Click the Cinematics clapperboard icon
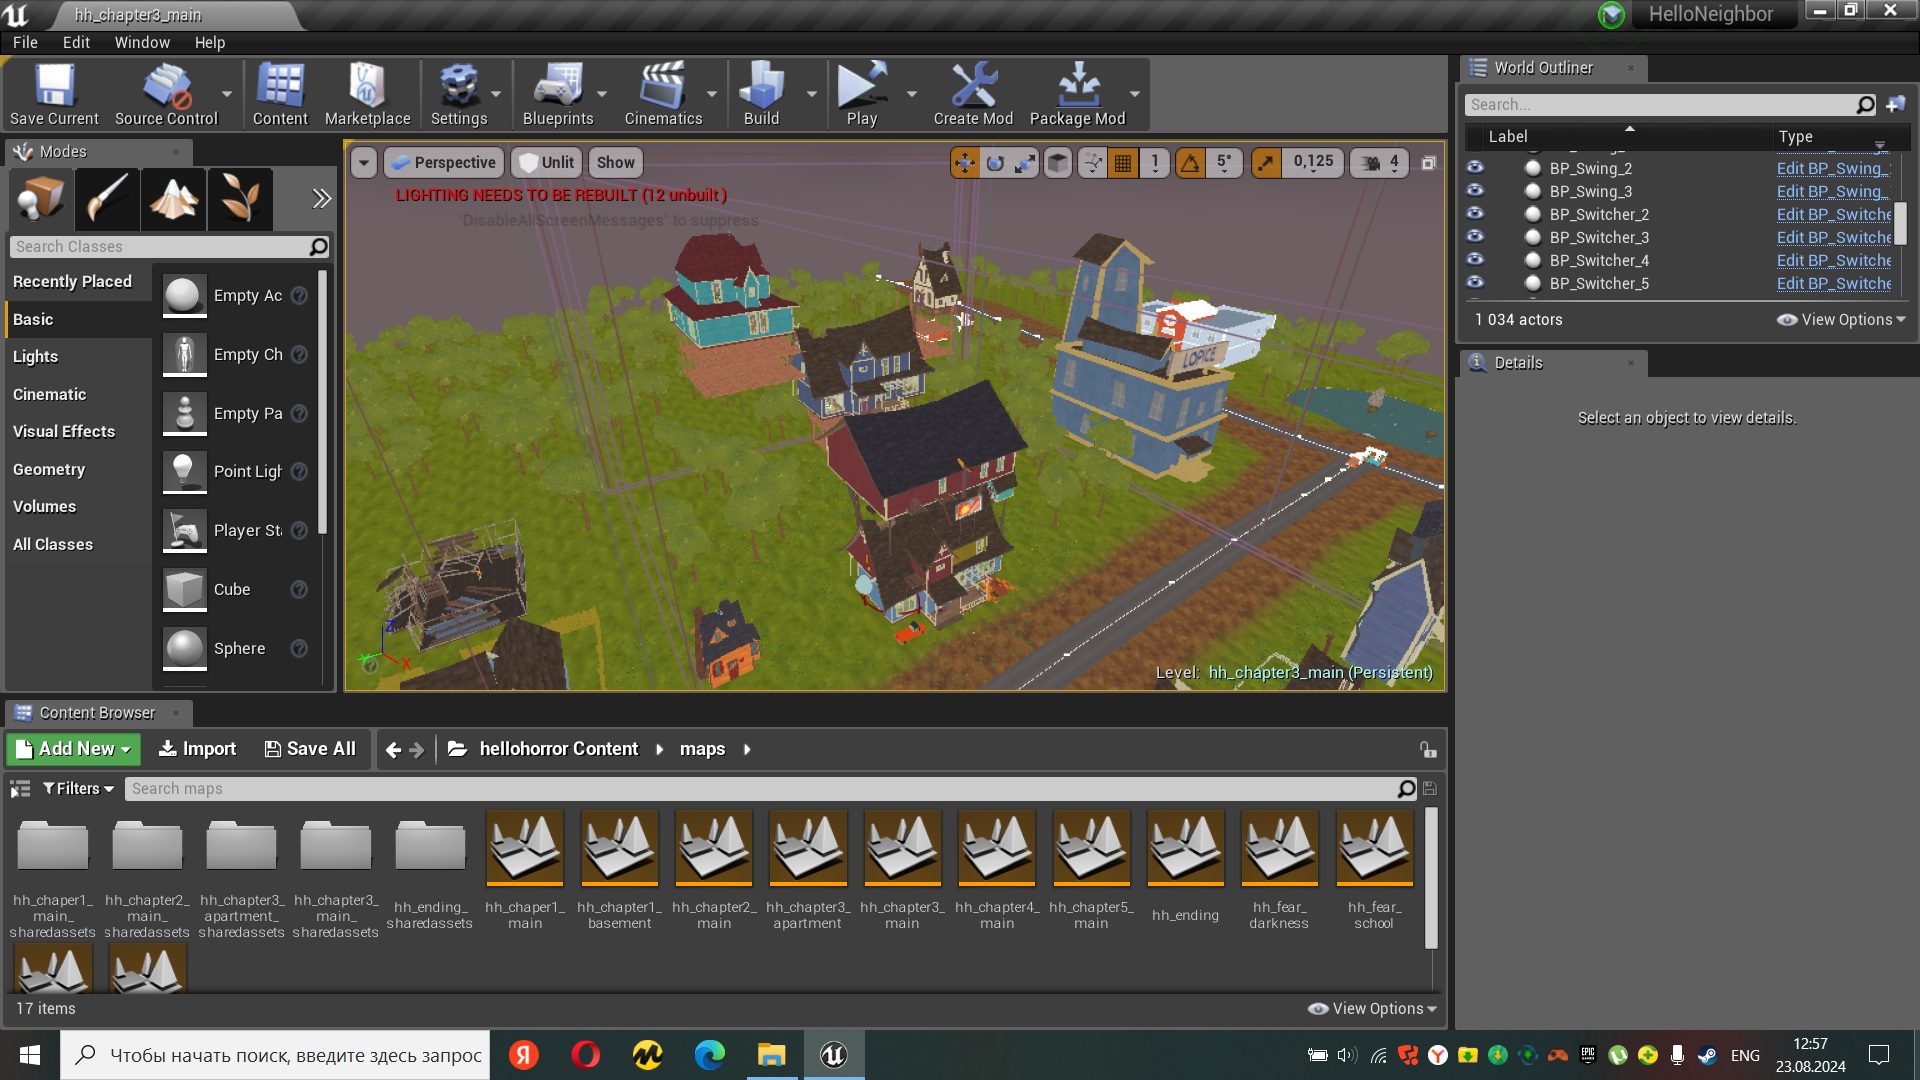The height and width of the screenshot is (1080, 1920). point(663,94)
